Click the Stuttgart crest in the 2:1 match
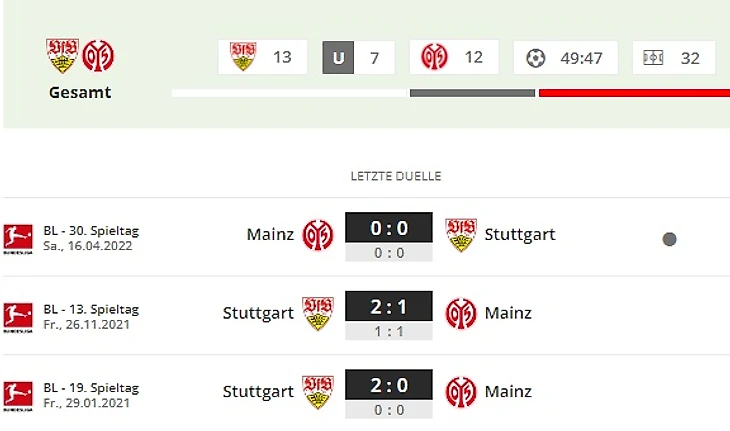The width and height of the screenshot is (730, 431). pos(318,313)
